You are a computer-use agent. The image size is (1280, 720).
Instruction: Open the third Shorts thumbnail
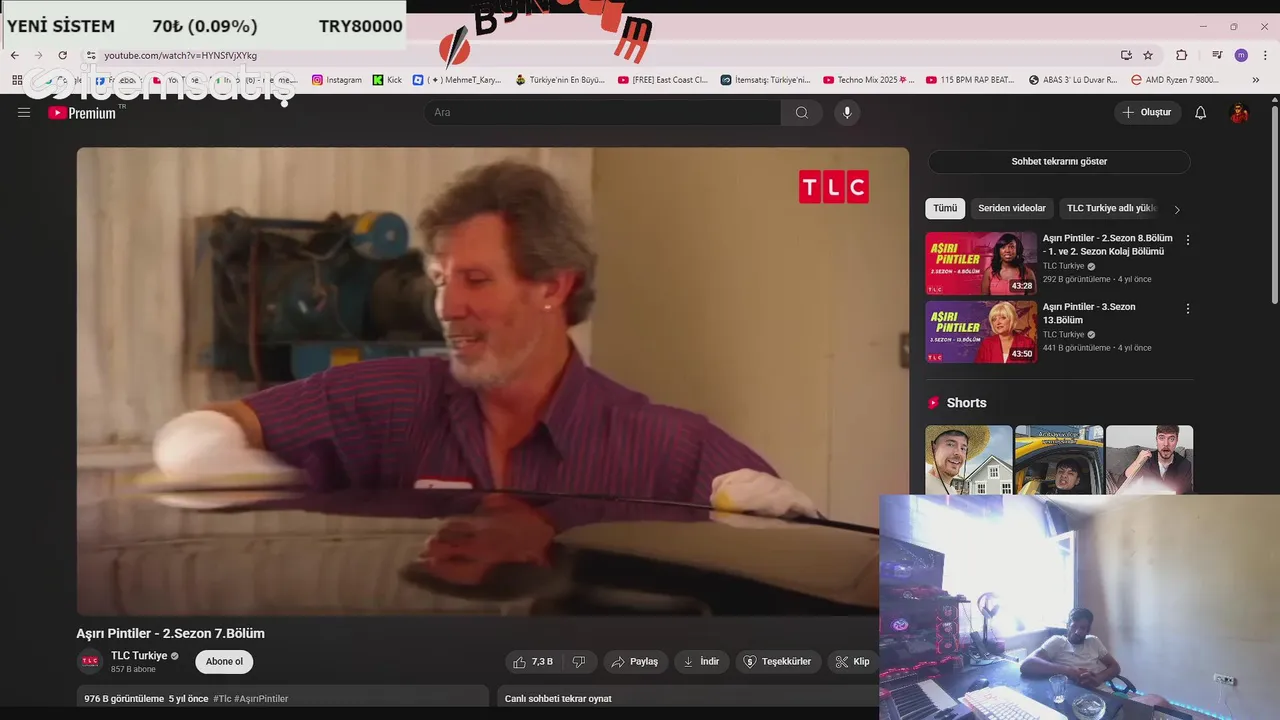[1149, 460]
